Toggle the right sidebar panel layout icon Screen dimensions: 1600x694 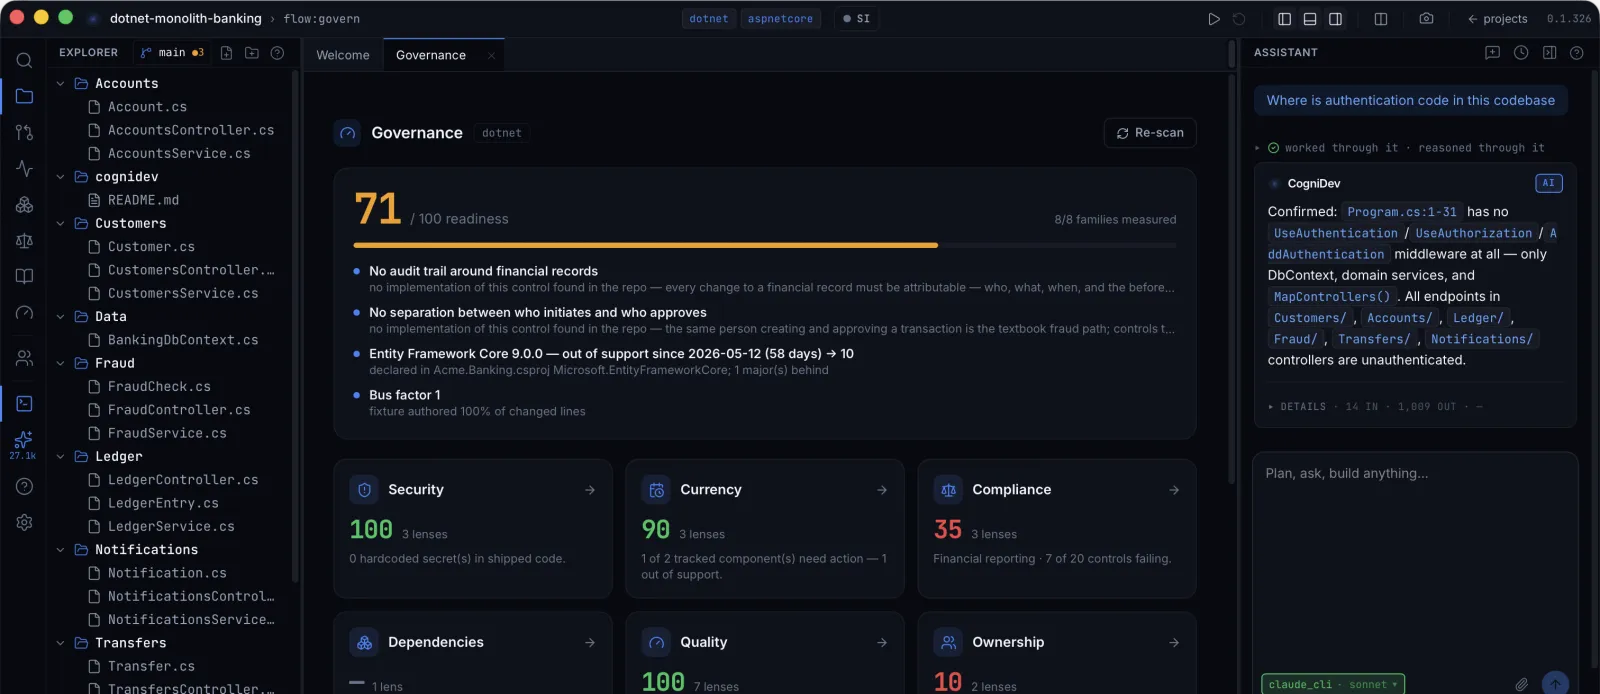[1335, 19]
